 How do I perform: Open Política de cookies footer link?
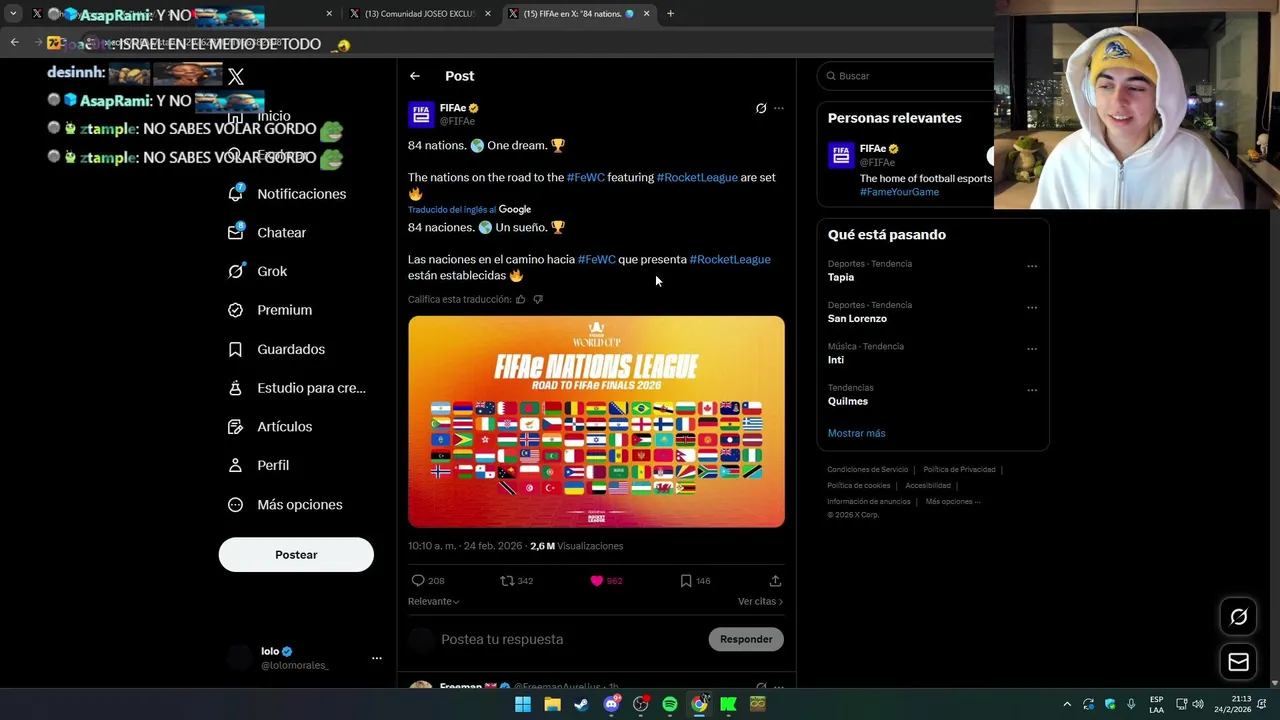tap(859, 485)
